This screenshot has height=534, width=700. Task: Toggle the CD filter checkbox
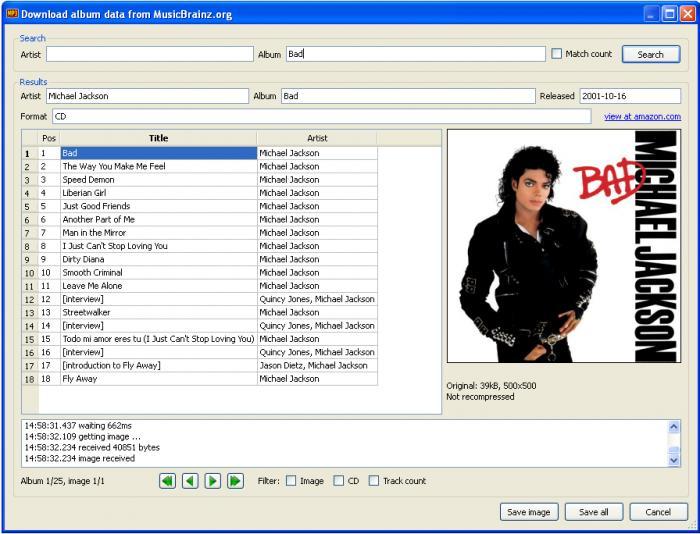click(x=339, y=481)
